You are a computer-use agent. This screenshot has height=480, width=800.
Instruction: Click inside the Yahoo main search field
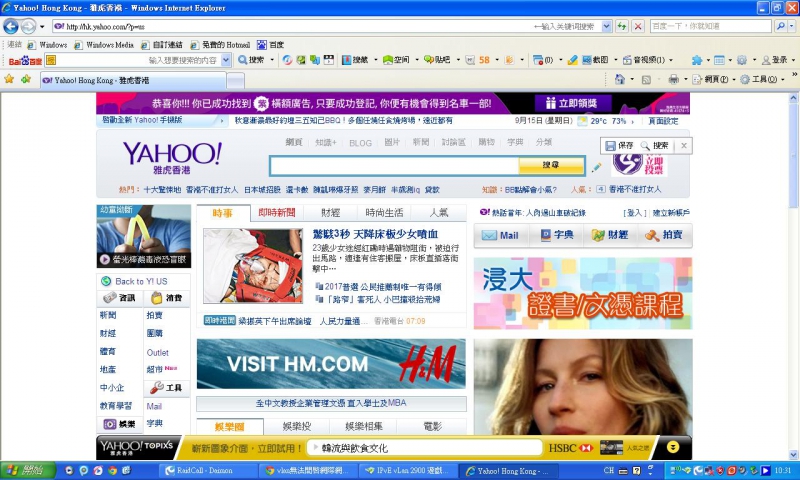(394, 166)
